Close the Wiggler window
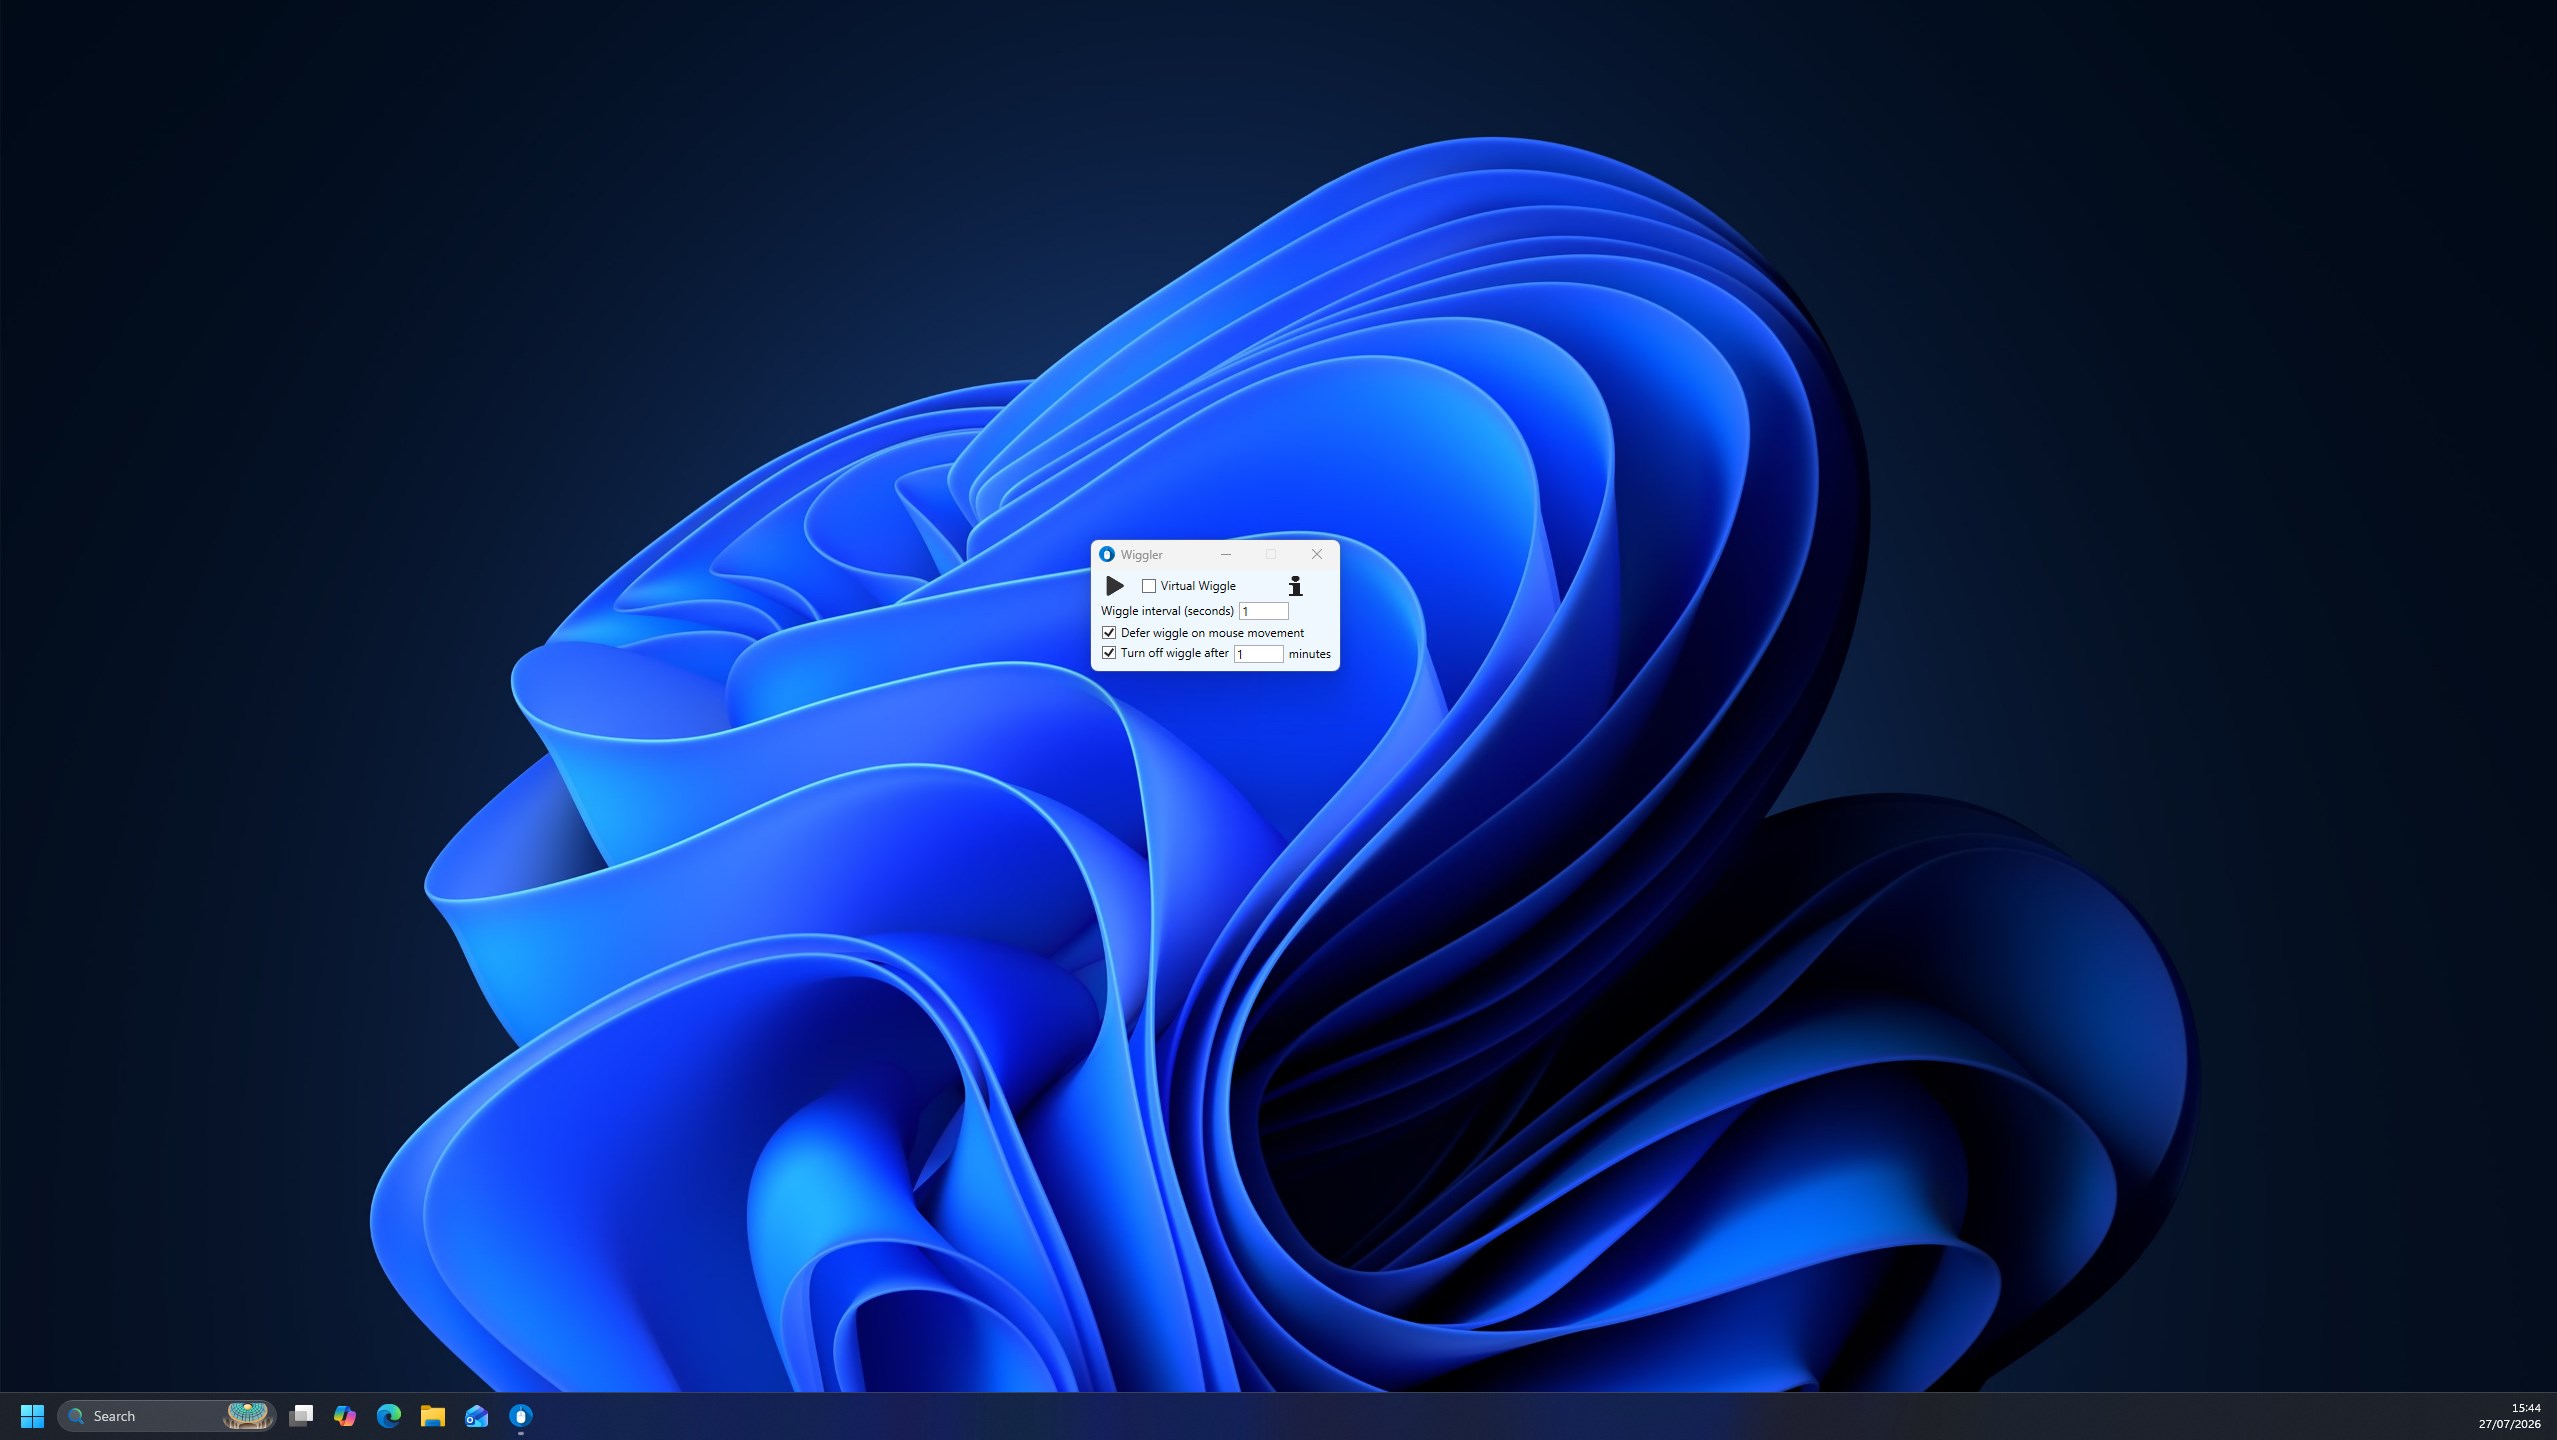 (x=1317, y=554)
